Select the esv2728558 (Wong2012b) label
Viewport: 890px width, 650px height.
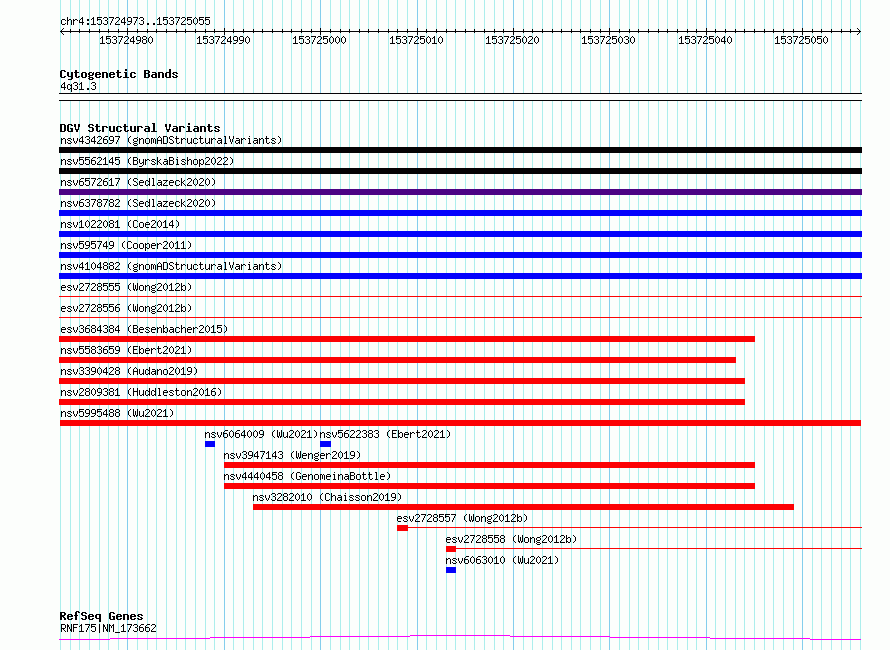click(x=511, y=539)
